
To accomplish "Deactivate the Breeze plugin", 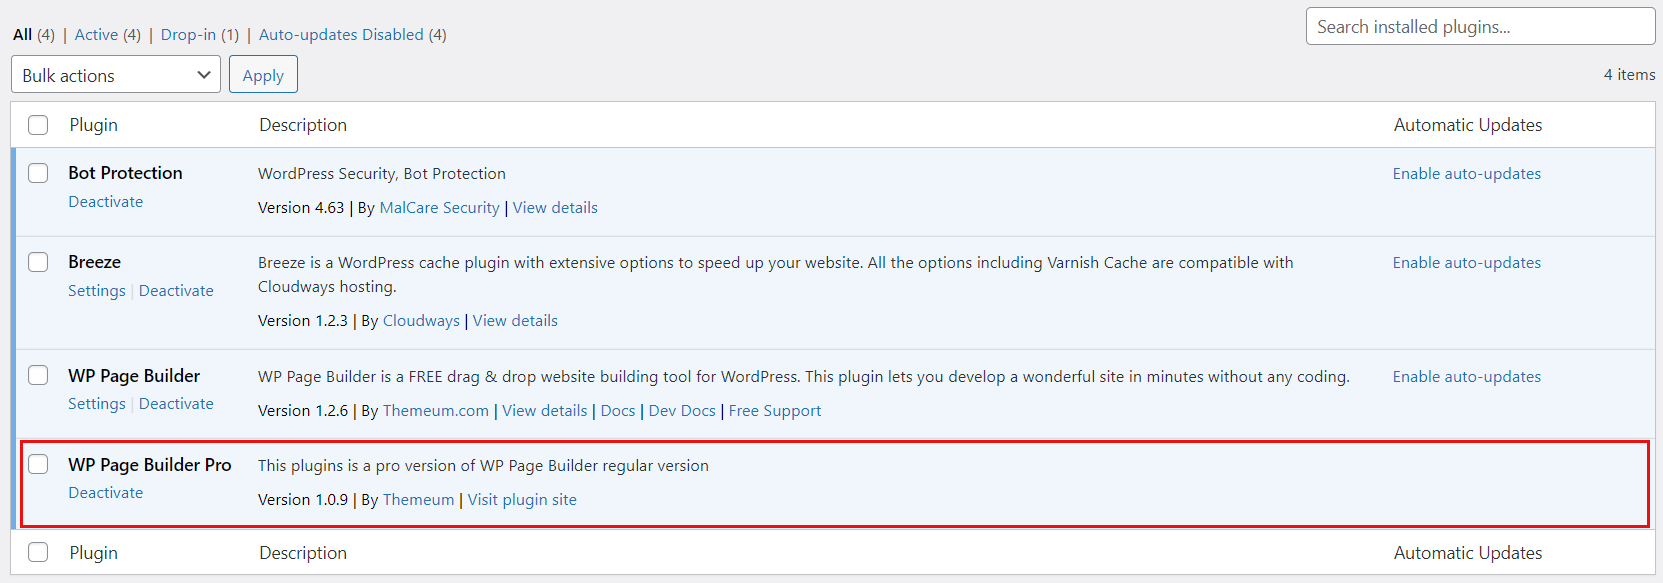I will click(176, 291).
